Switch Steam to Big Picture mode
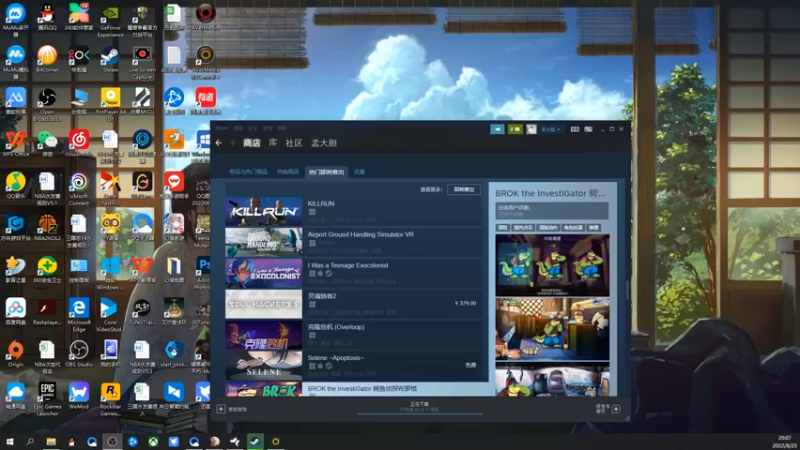The height and width of the screenshot is (450, 800). 588,129
